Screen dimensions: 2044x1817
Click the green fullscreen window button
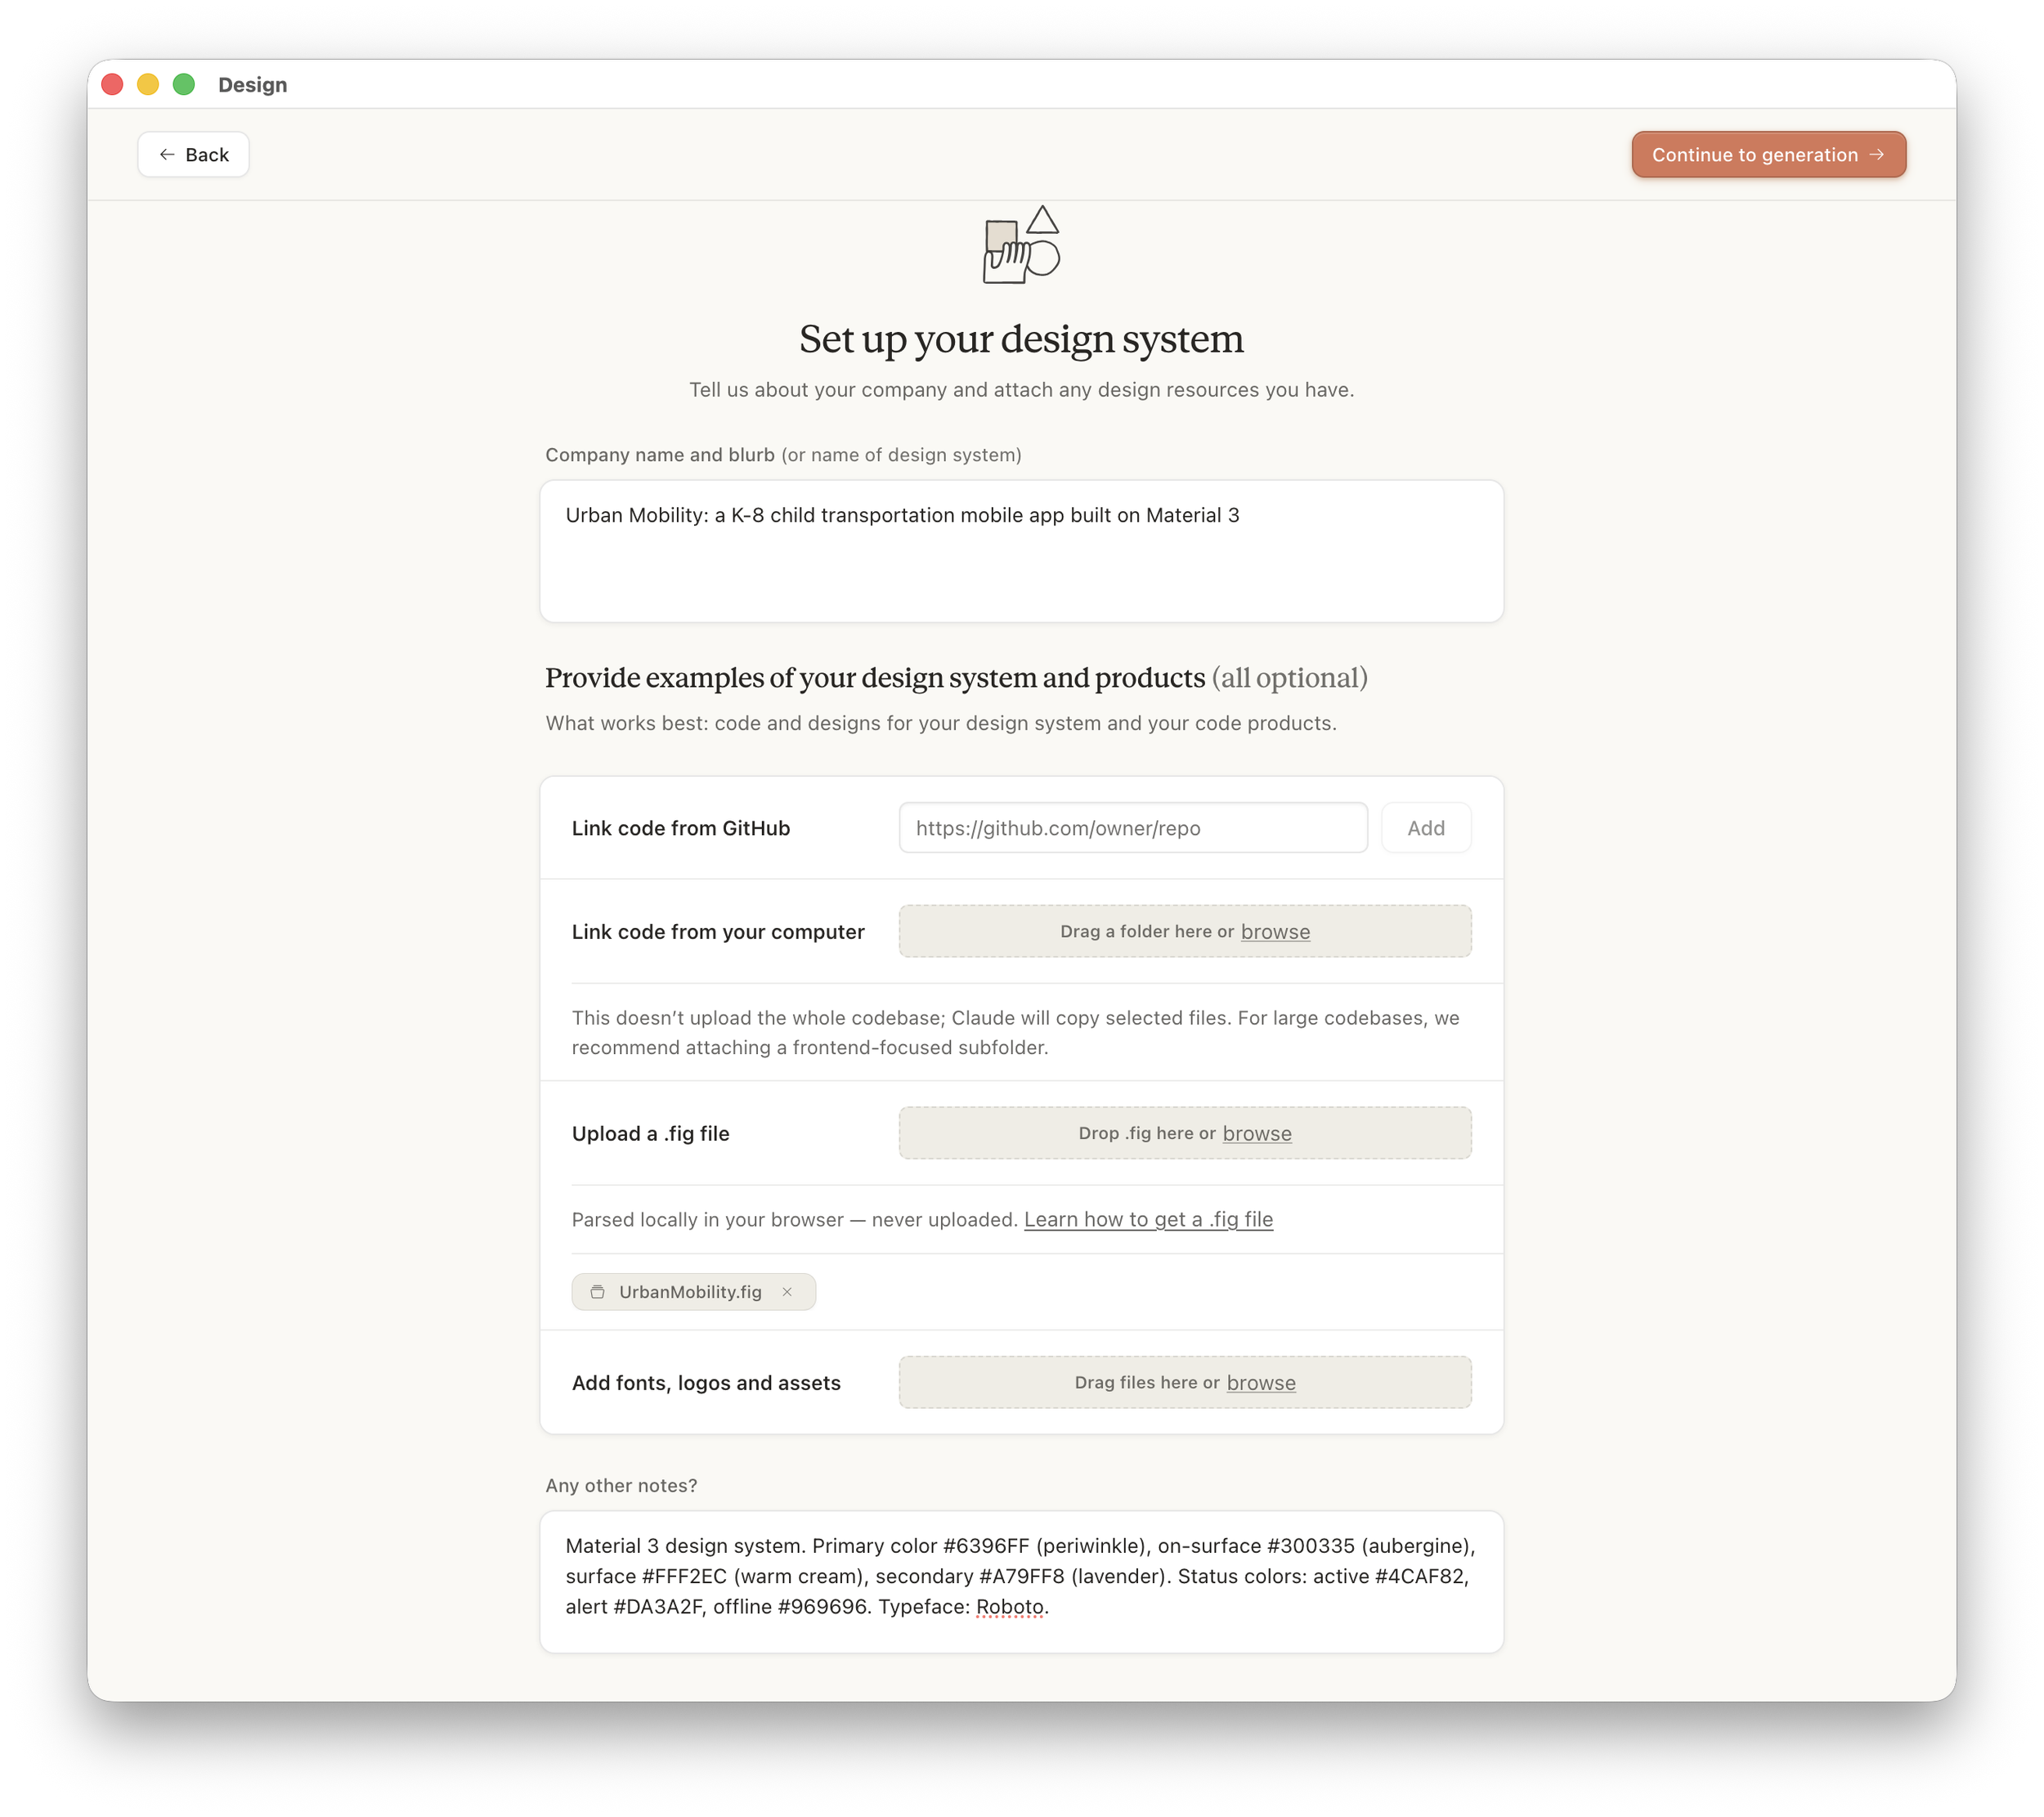pyautogui.click(x=184, y=85)
